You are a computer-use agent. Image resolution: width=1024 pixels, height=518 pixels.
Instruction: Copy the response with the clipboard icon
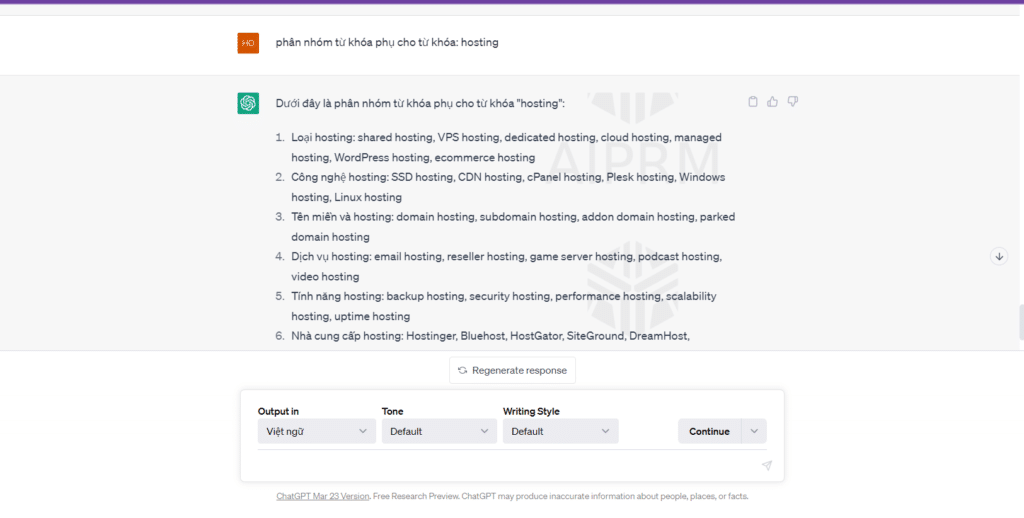[753, 102]
